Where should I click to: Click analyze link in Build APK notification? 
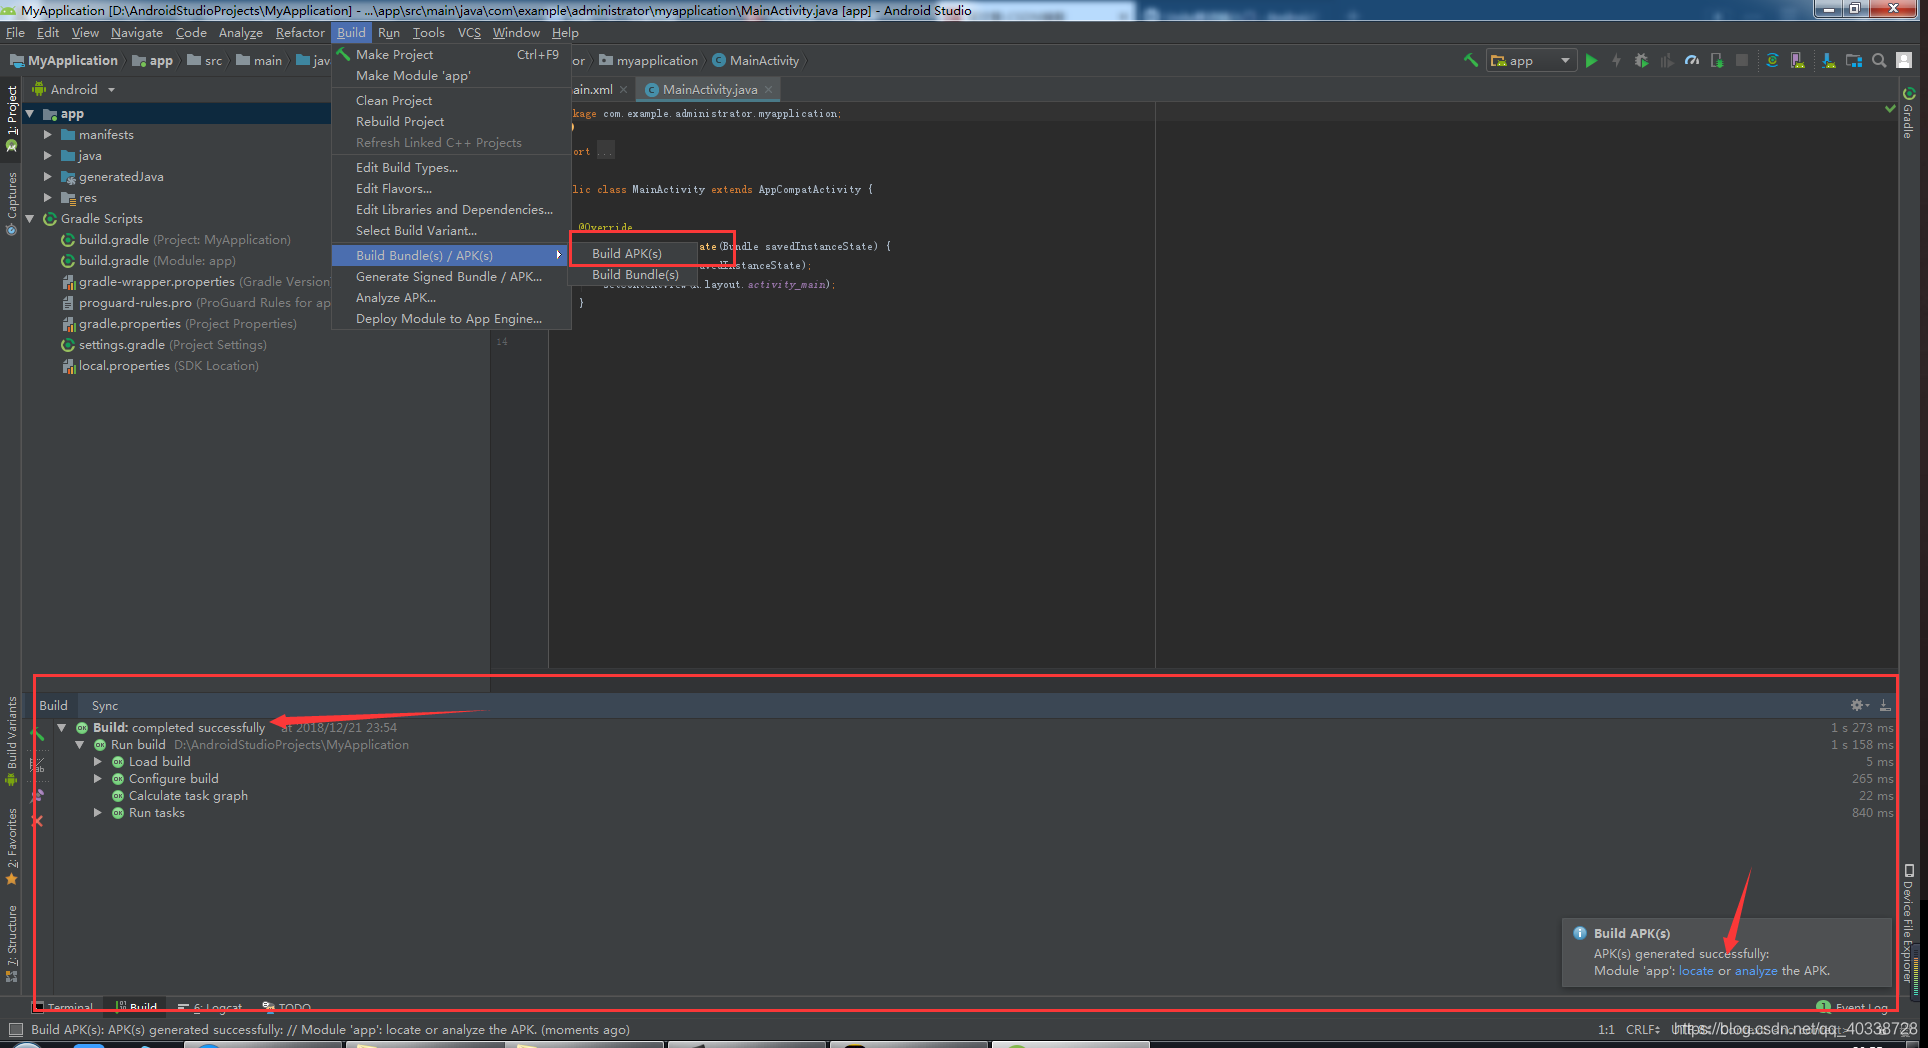[x=1756, y=971]
